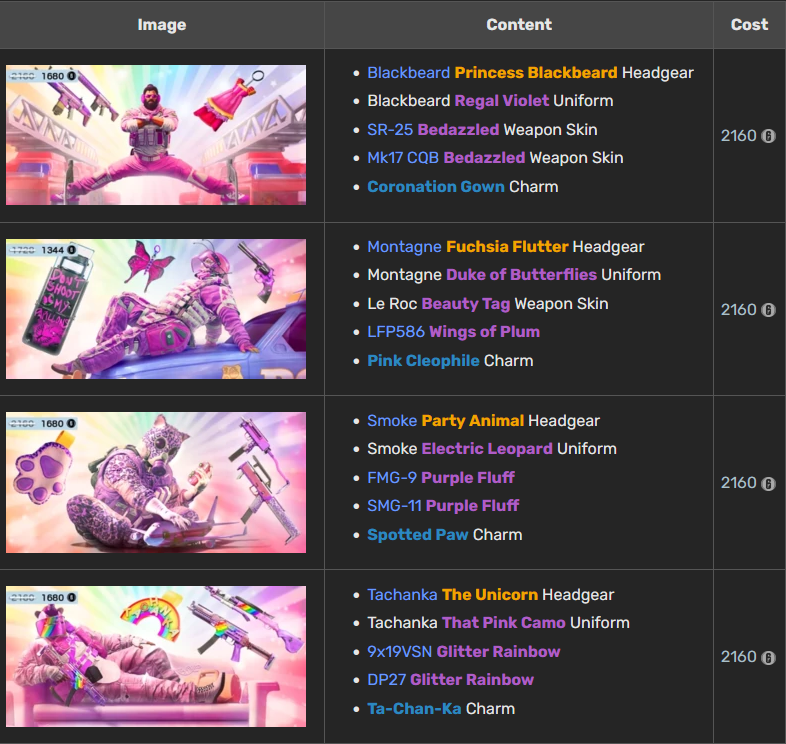786x744 pixels.
Task: Open the Electric Leopard uniform link
Action: coord(487,449)
